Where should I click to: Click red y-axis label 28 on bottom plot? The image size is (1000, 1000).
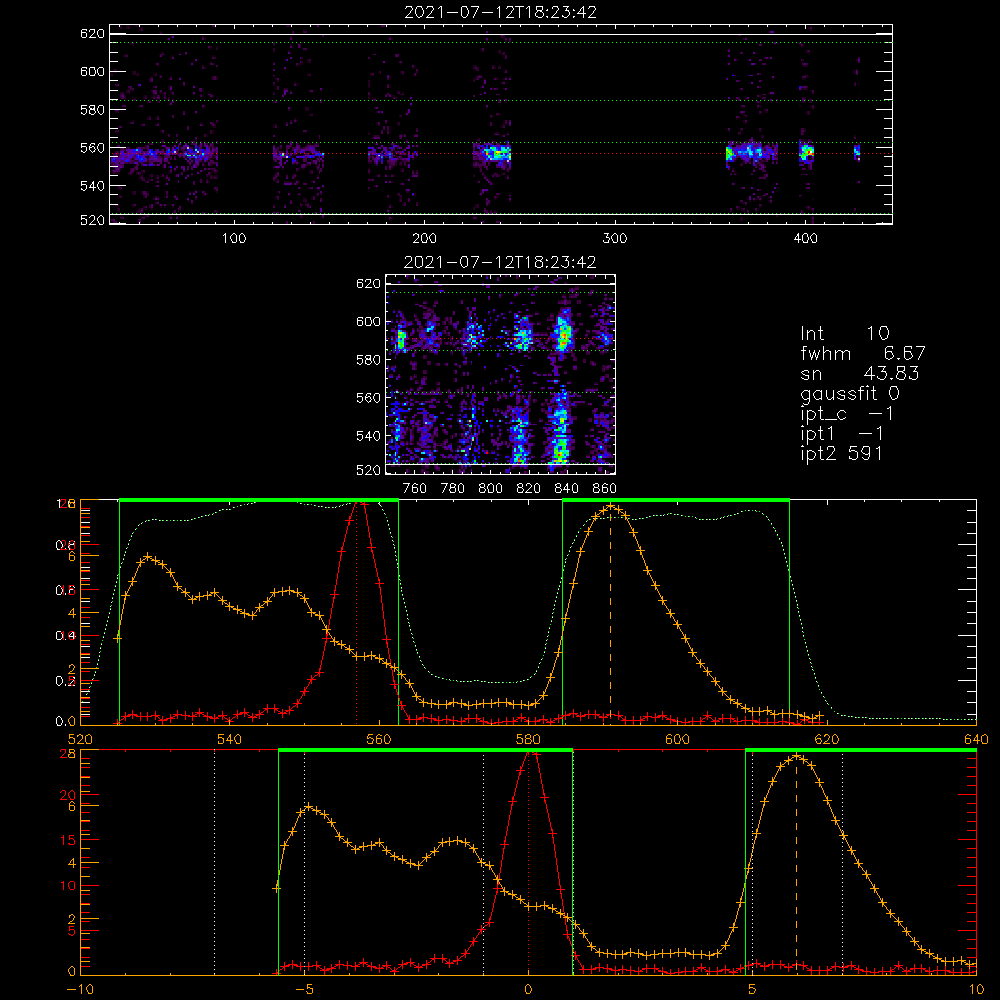tap(68, 753)
